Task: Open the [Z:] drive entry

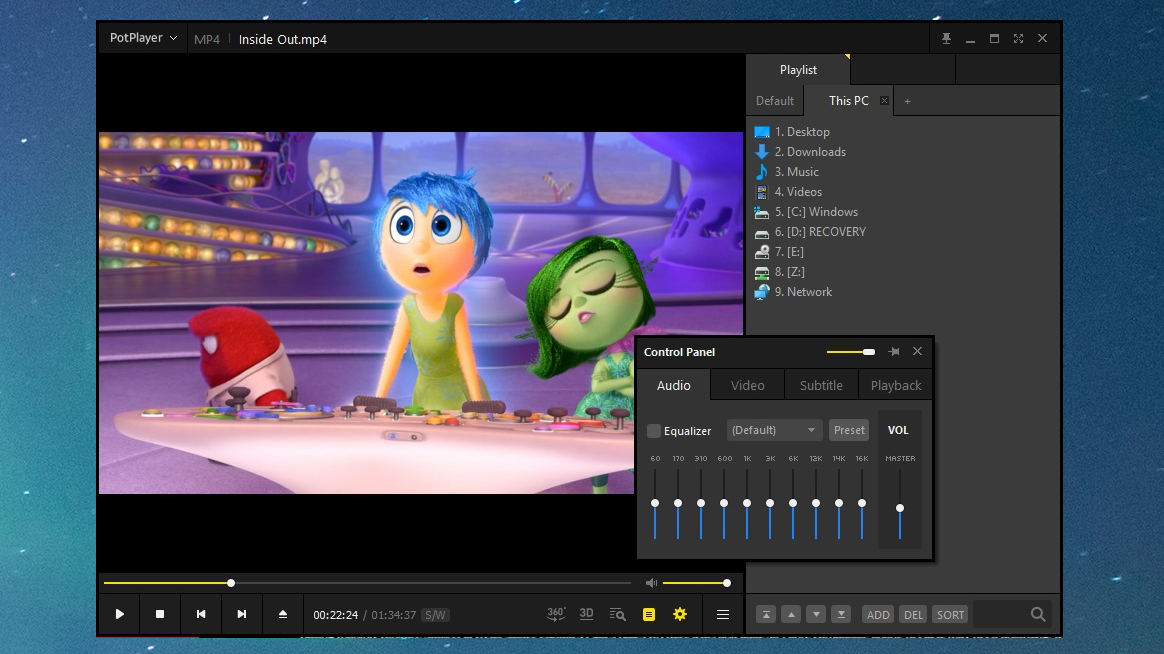Action: [x=779, y=272]
